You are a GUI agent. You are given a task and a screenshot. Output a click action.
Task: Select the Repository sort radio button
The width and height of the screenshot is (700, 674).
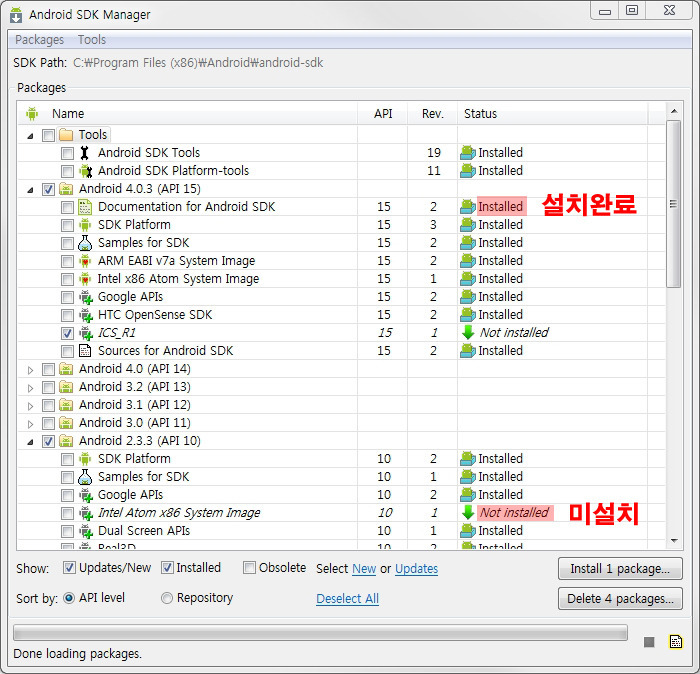click(167, 598)
